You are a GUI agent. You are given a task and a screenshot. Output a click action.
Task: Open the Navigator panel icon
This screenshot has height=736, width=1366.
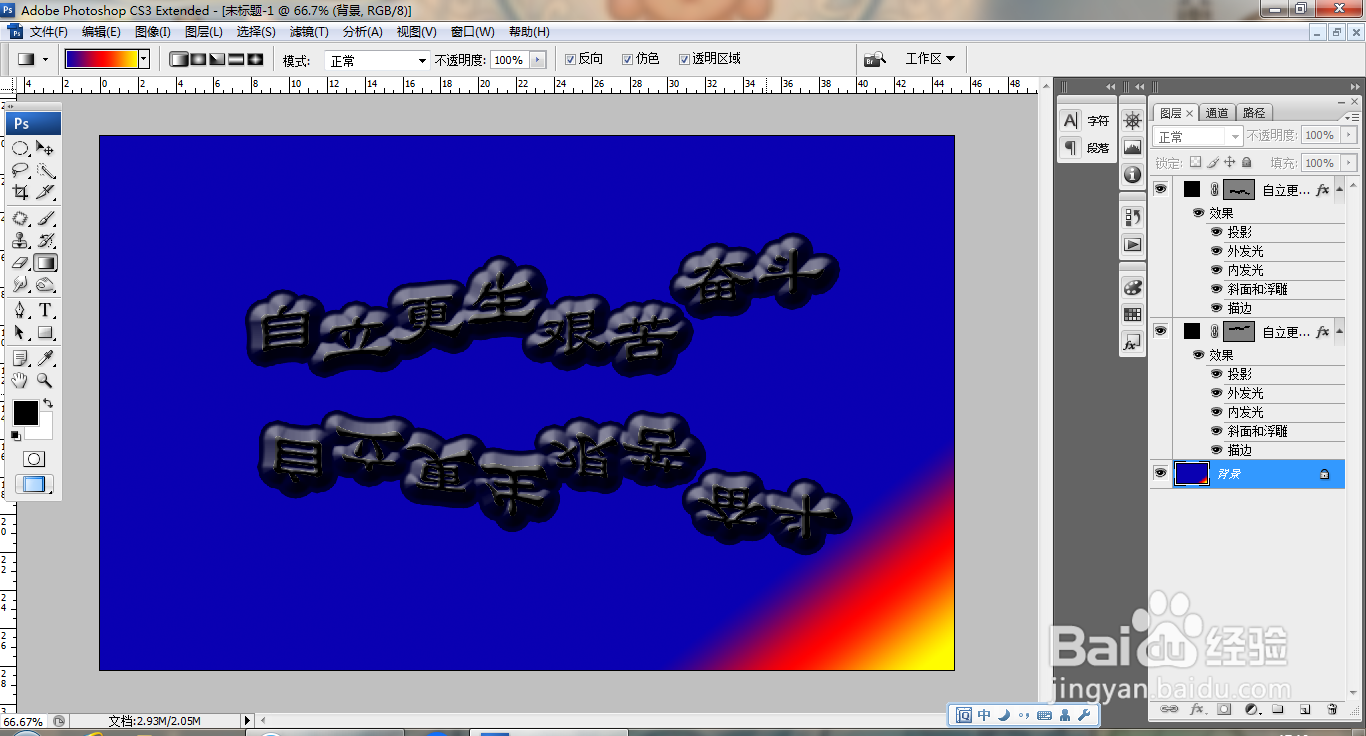[x=1132, y=120]
